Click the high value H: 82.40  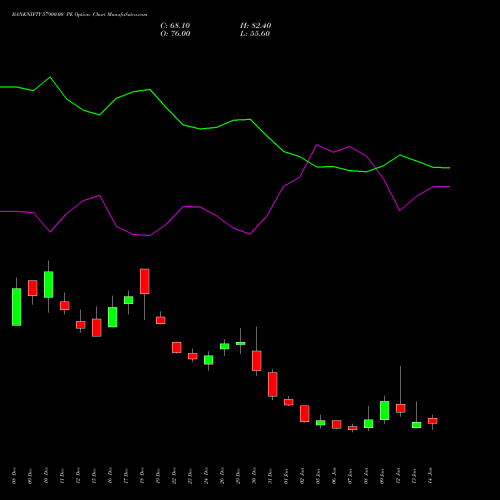(x=256, y=26)
